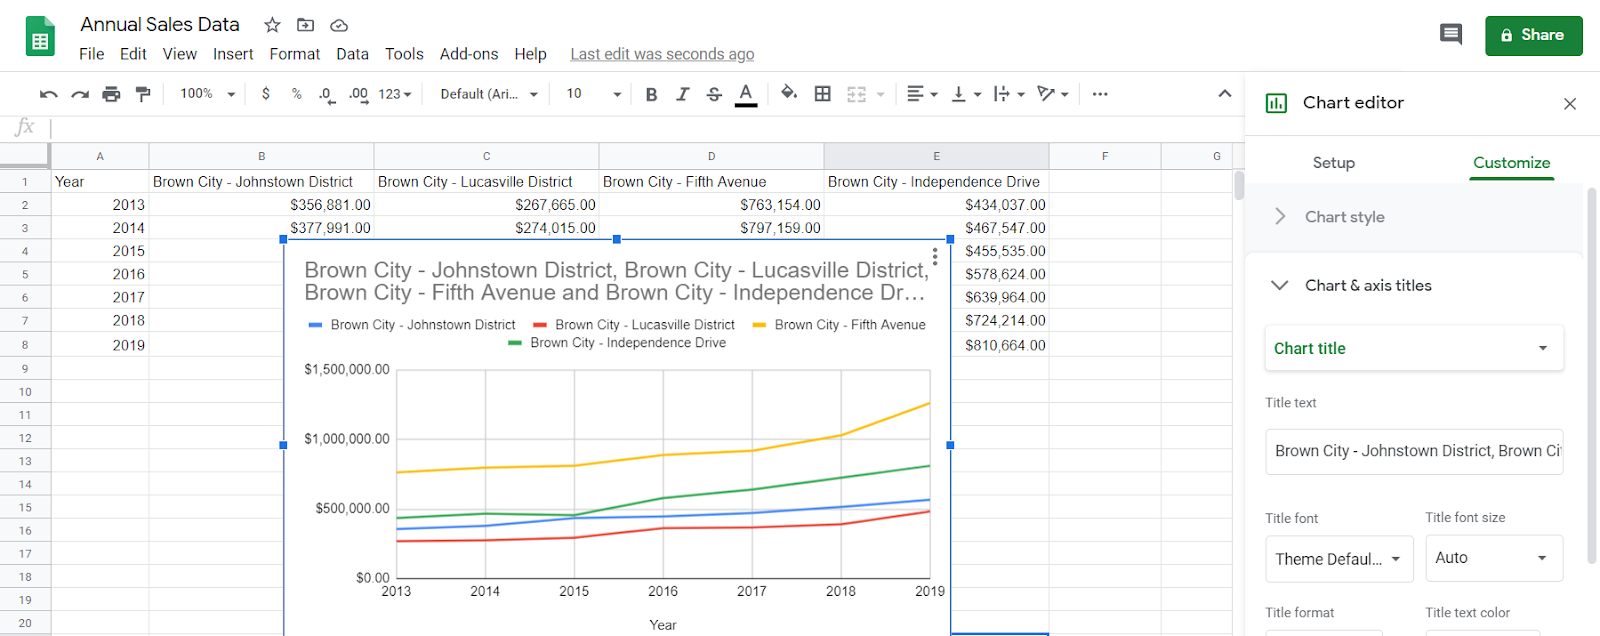This screenshot has height=636, width=1600.
Task: Open the Borders tool
Action: tap(823, 94)
